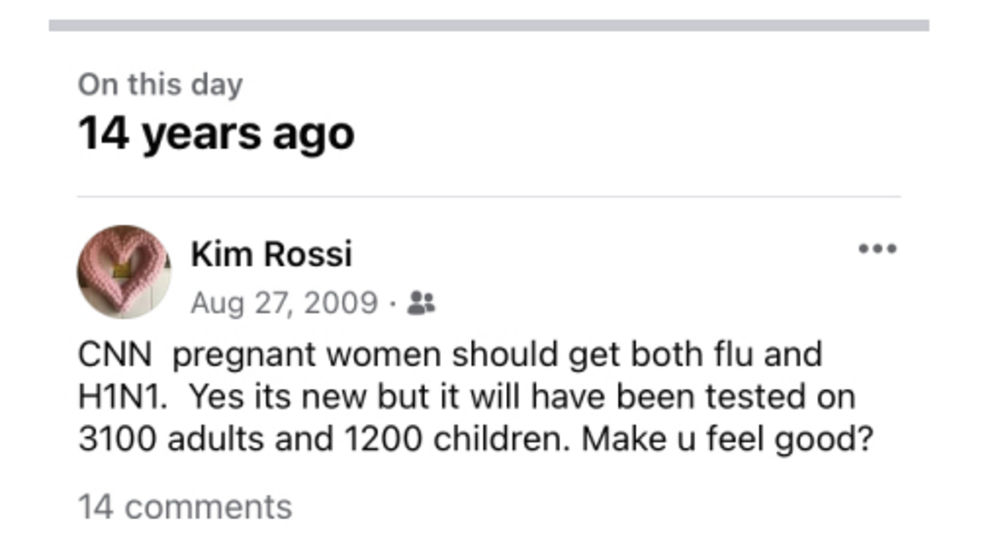Click the gray divider bar at top
This screenshot has width=992, height=548.
[489, 25]
